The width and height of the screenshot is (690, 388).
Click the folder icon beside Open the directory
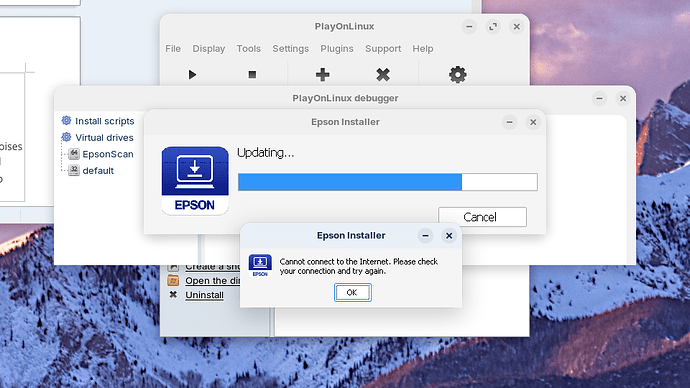[173, 280]
